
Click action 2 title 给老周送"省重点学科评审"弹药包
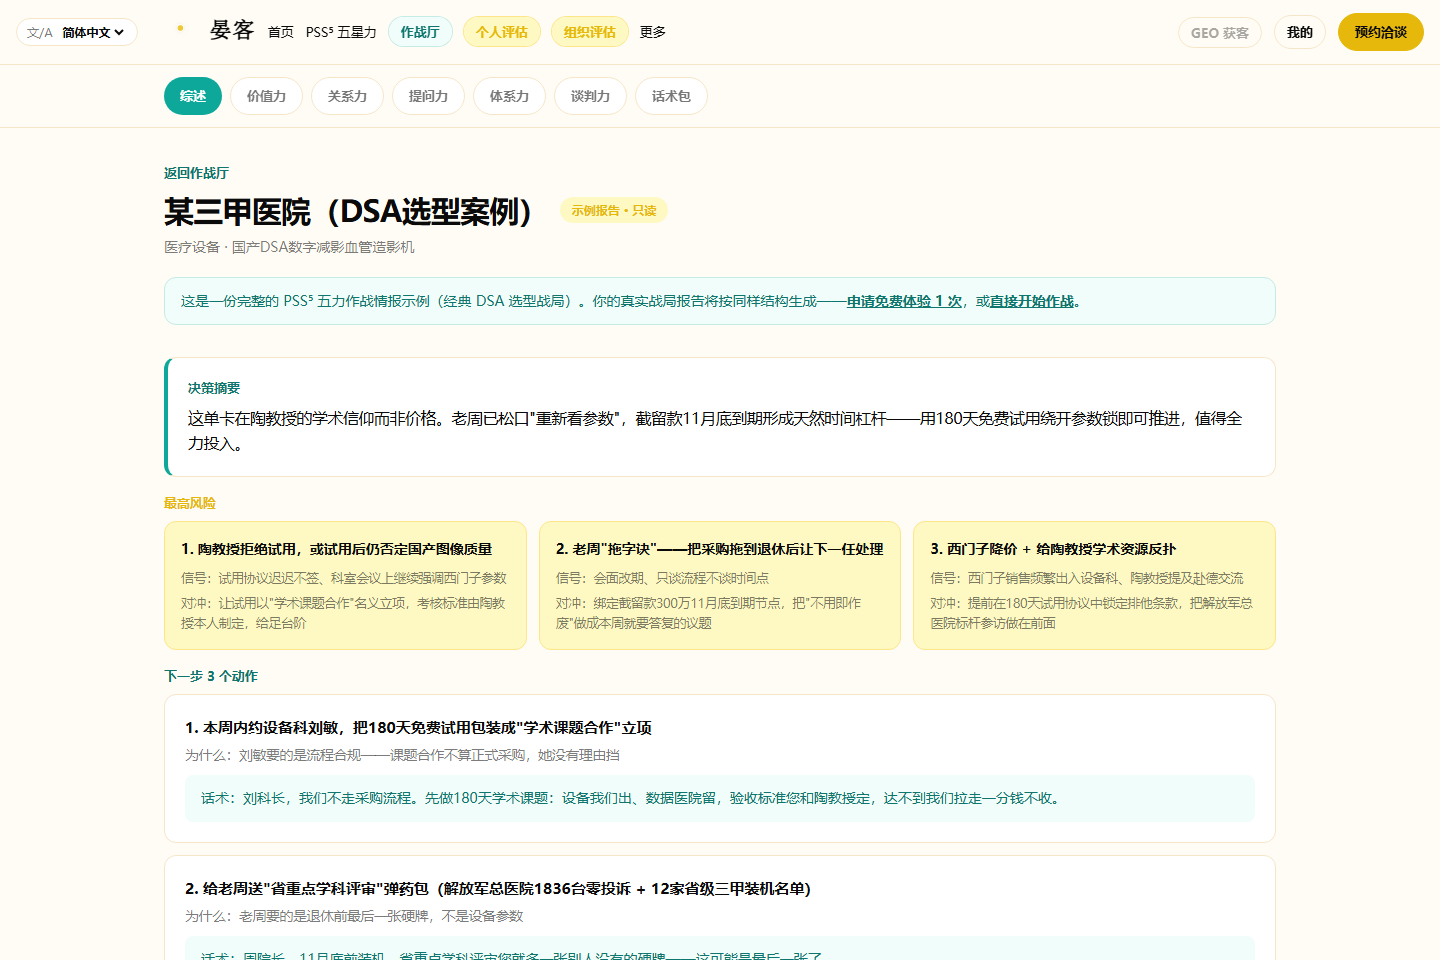[x=498, y=889]
